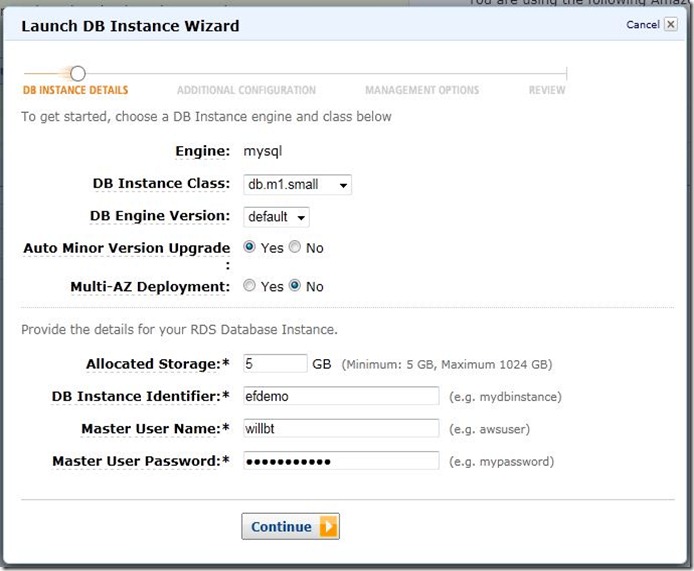Image resolution: width=694 pixels, height=571 pixels.
Task: Focus the DB Instance Identifier field
Action: coord(341,396)
